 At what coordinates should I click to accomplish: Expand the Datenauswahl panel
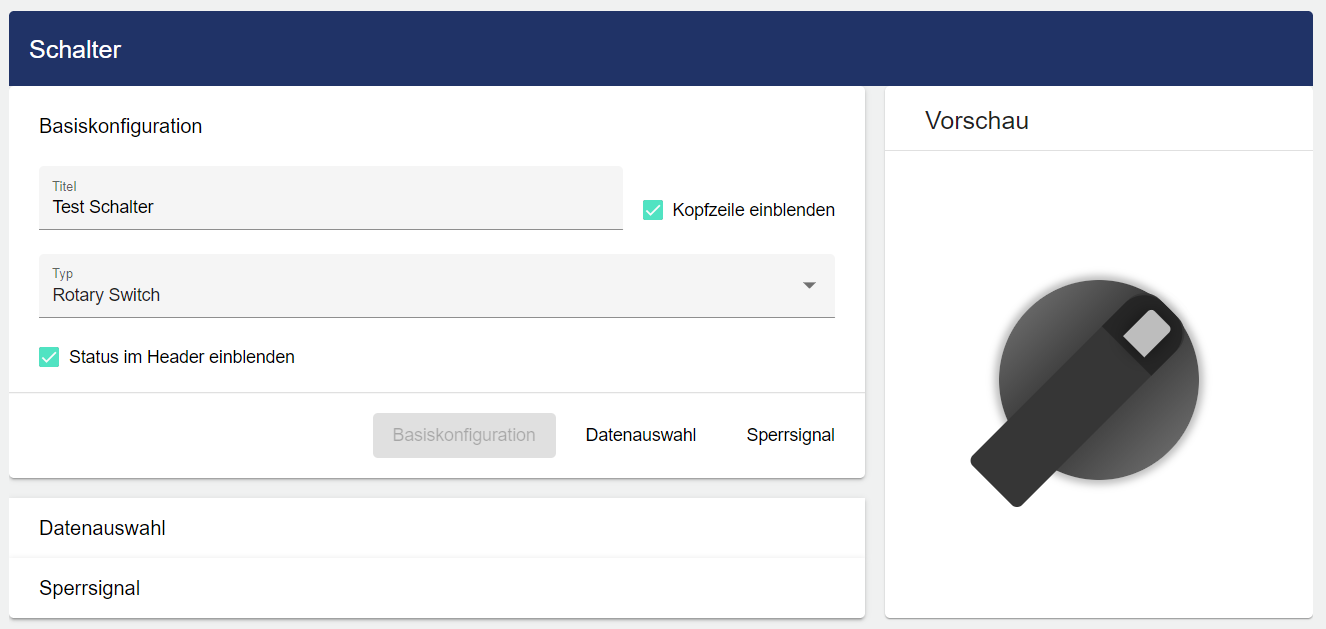click(x=102, y=528)
